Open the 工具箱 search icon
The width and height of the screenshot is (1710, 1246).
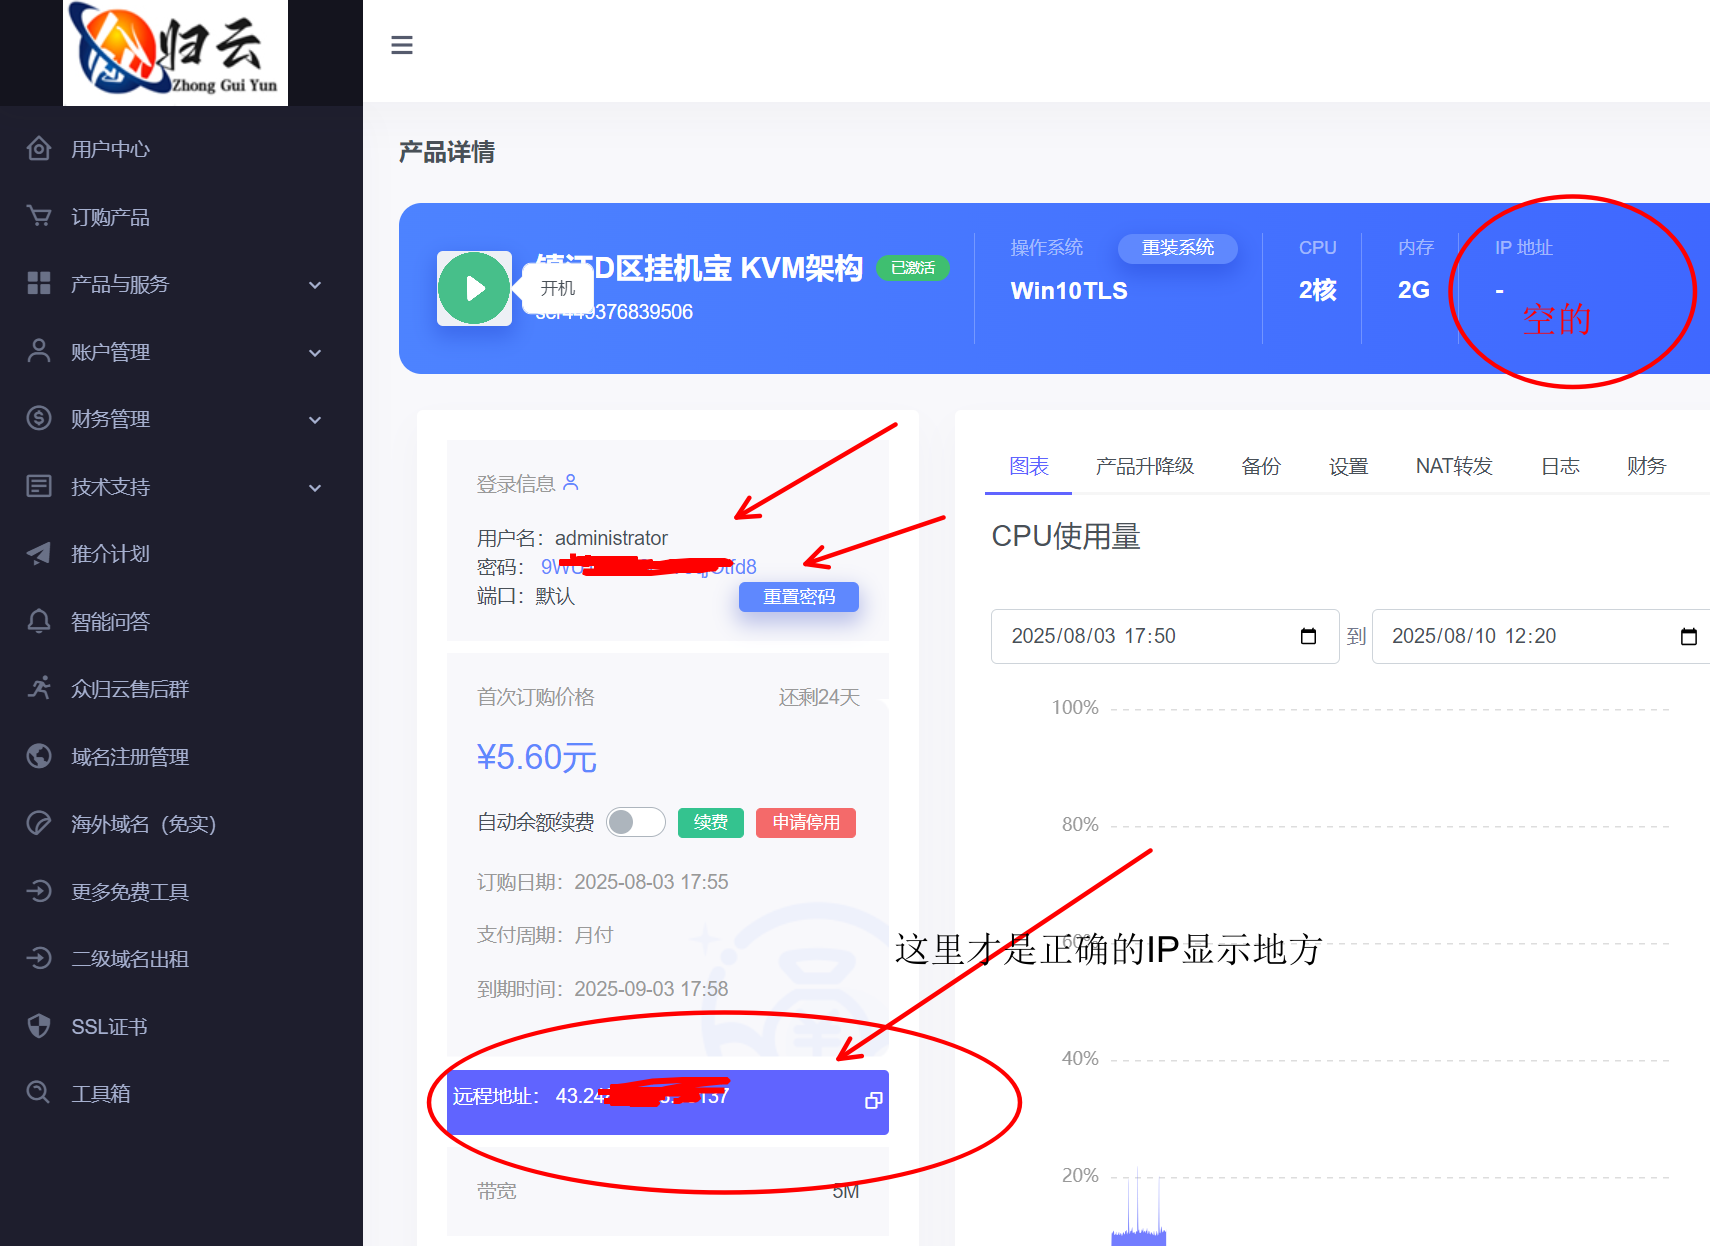tap(39, 1093)
